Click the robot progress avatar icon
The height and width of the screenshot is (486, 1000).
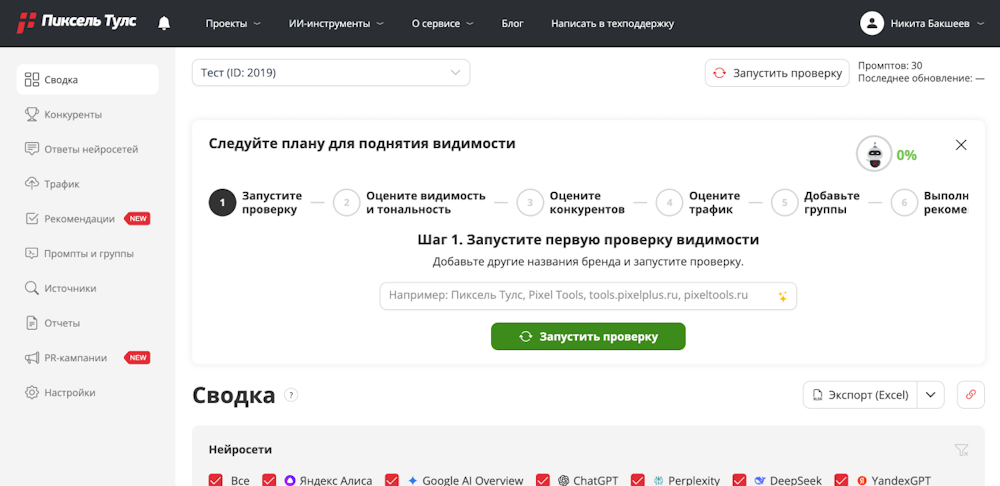[874, 154]
